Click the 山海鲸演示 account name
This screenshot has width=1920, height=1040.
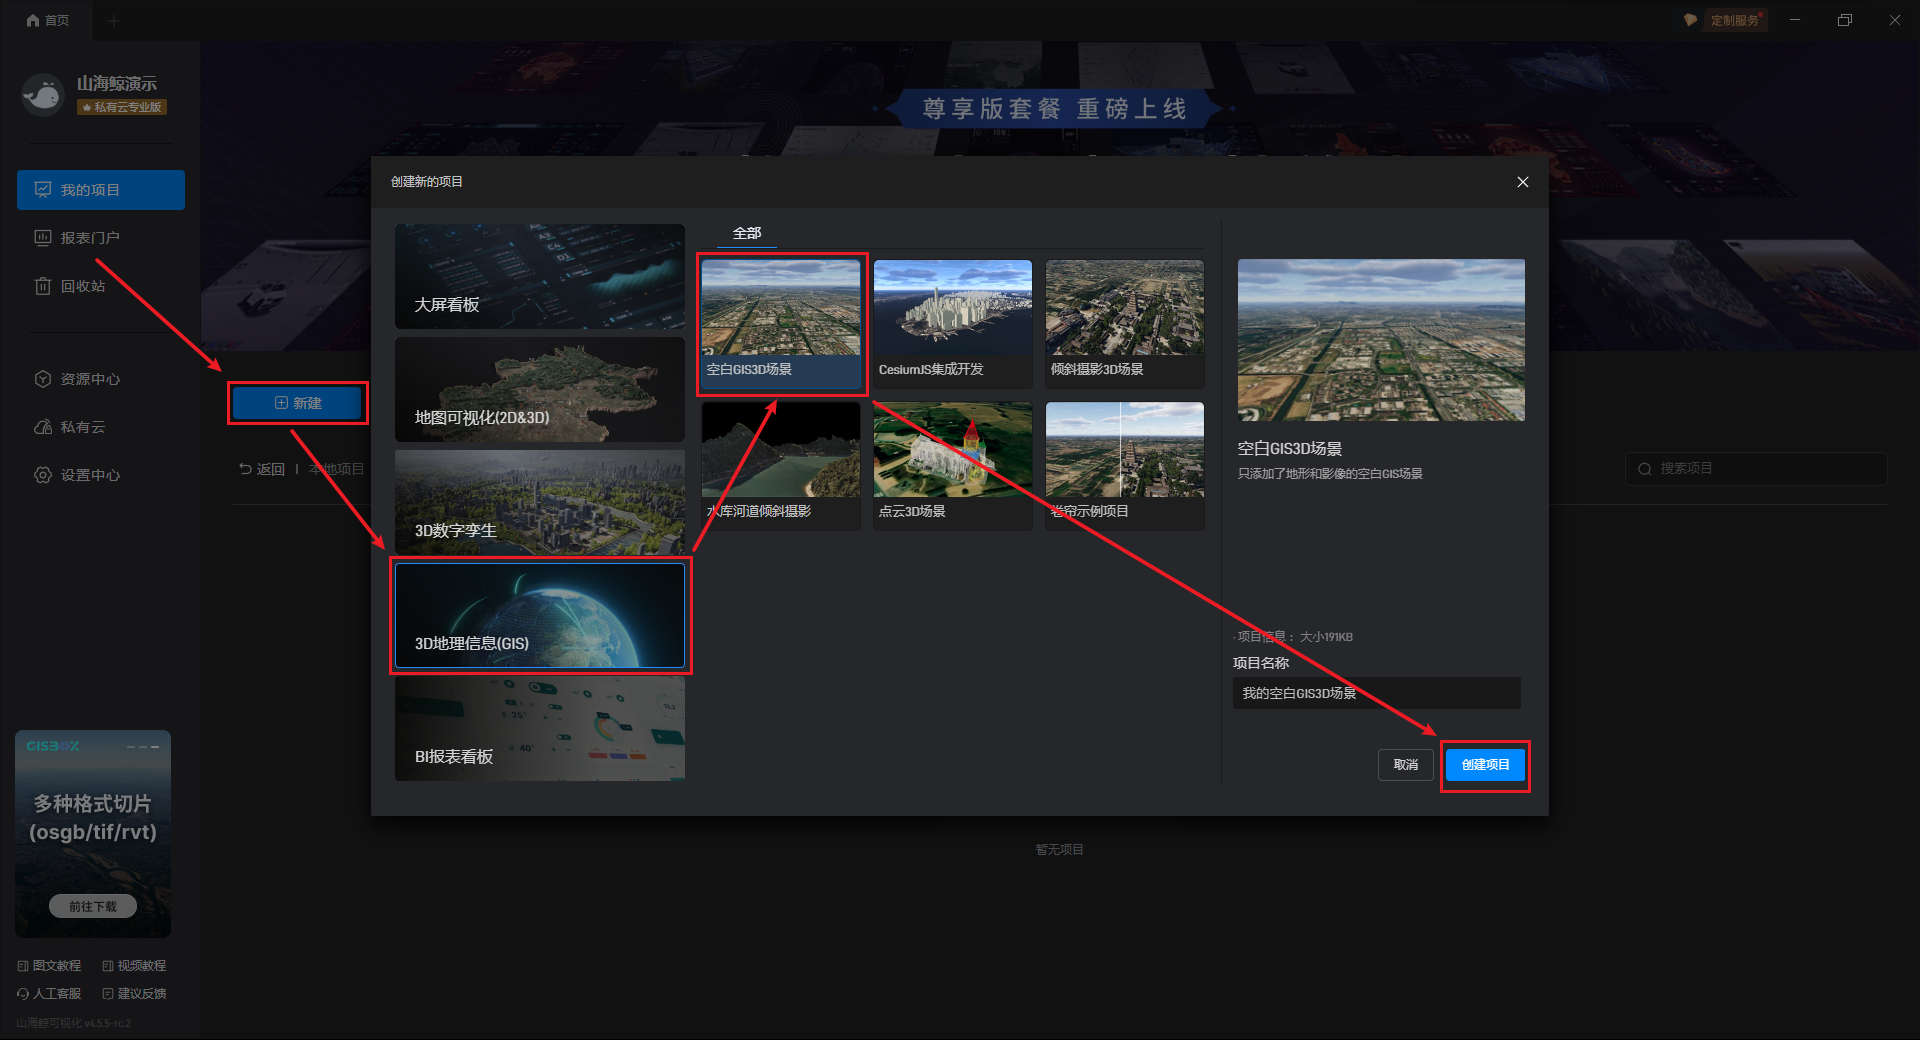(x=117, y=84)
